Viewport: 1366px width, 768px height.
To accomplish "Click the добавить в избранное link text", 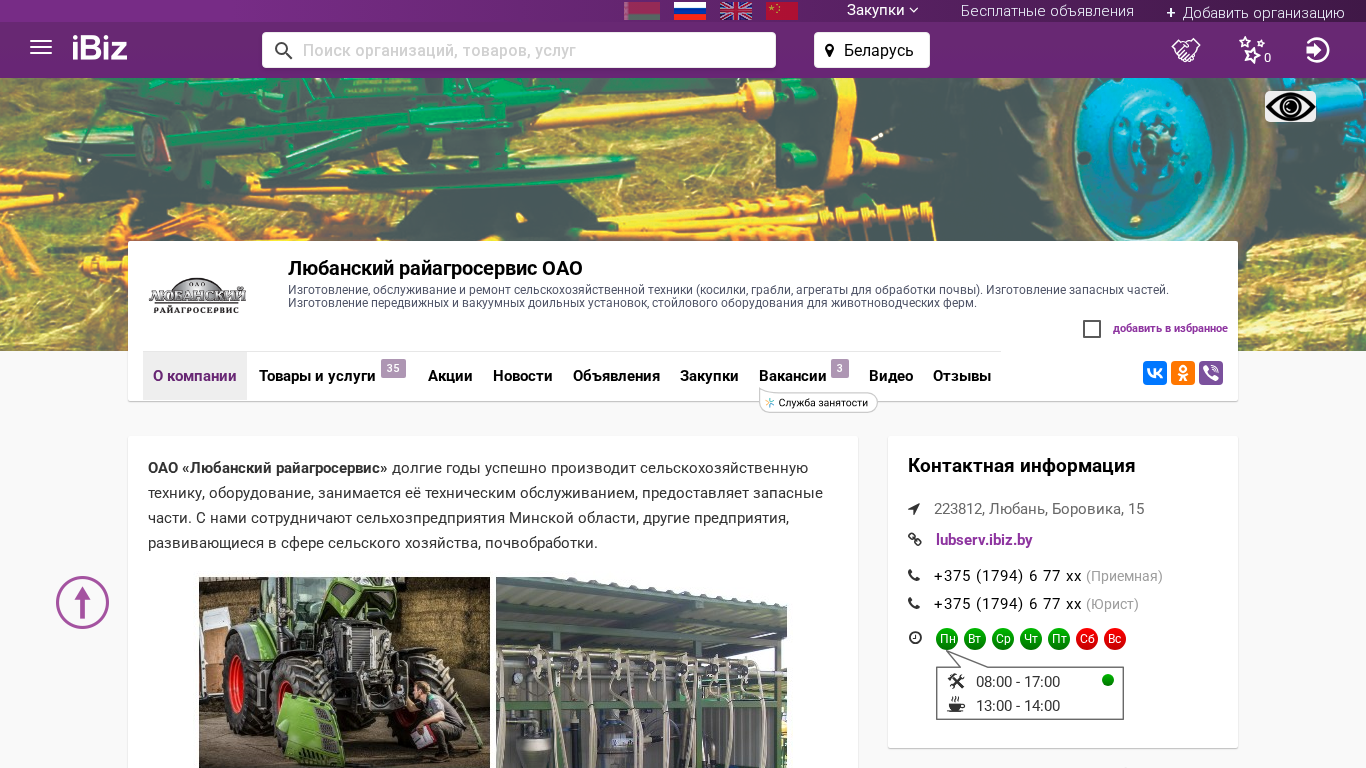I will (x=1170, y=329).
